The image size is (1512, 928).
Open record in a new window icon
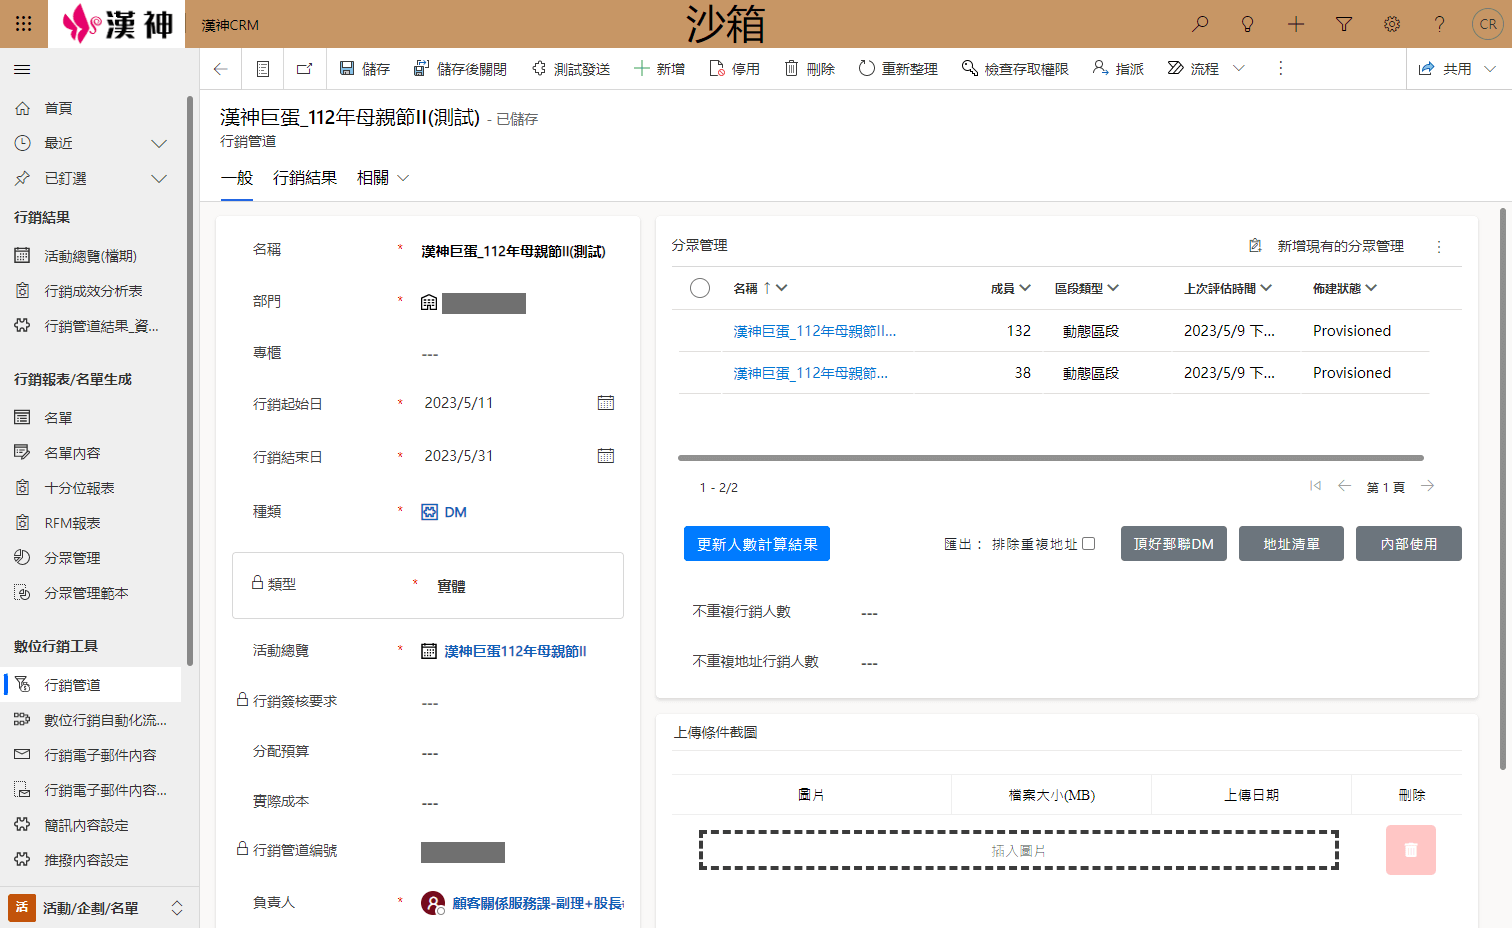[x=305, y=69]
